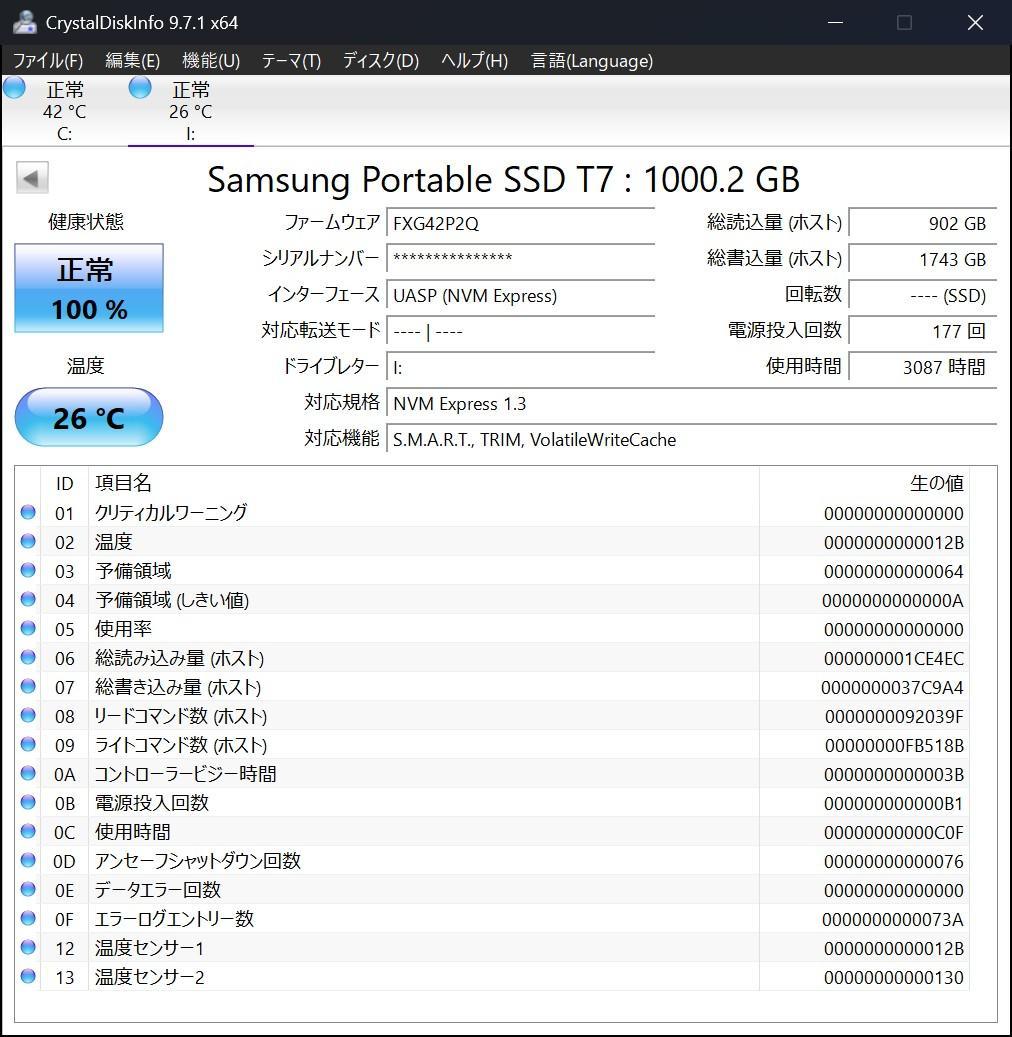
Task: Click the back arrow above 健康状態
Action: coord(31,177)
